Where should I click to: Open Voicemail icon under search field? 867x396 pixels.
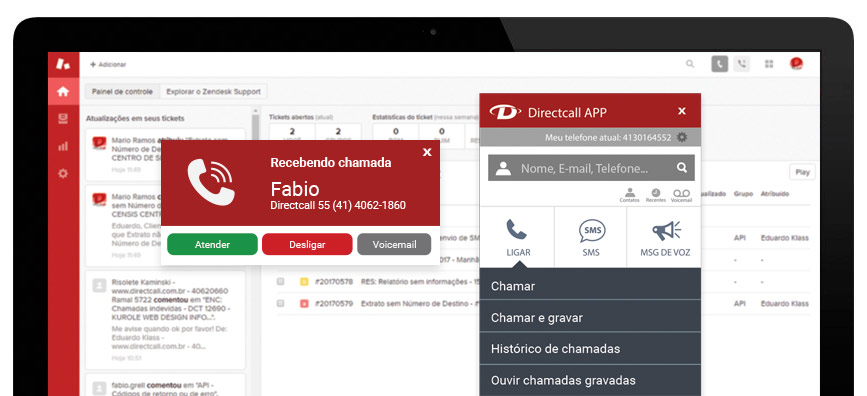point(681,195)
